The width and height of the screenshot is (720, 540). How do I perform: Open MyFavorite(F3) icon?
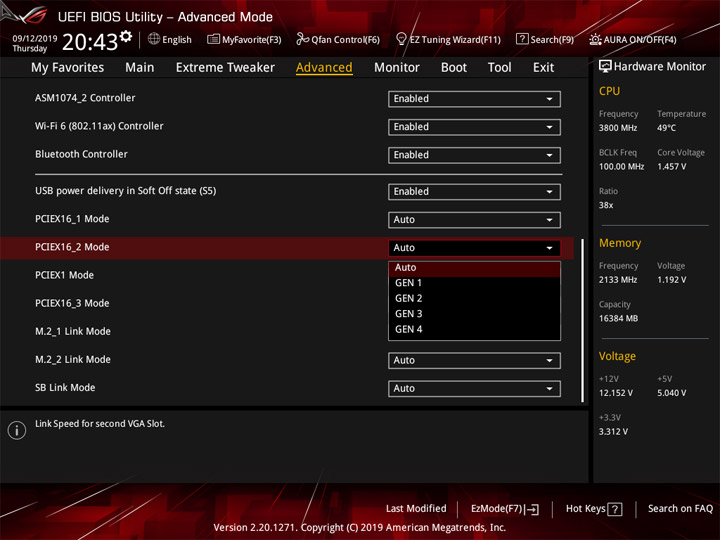[213, 39]
